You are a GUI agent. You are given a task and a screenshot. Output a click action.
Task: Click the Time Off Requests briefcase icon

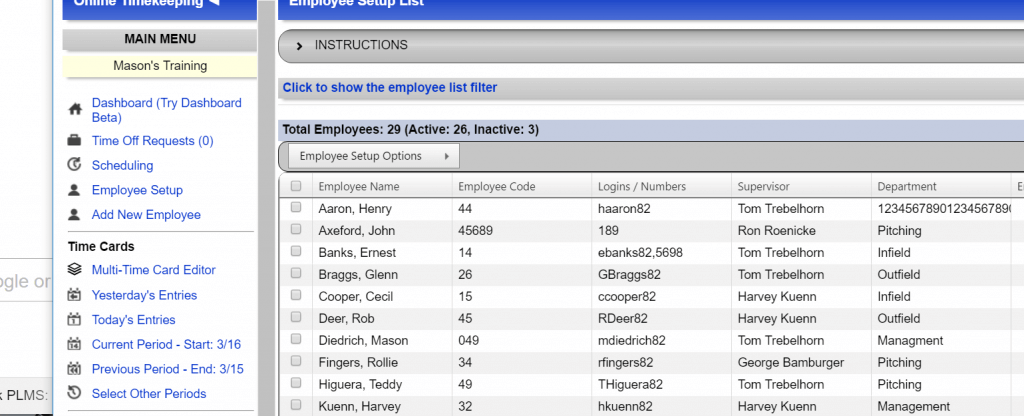(74, 140)
